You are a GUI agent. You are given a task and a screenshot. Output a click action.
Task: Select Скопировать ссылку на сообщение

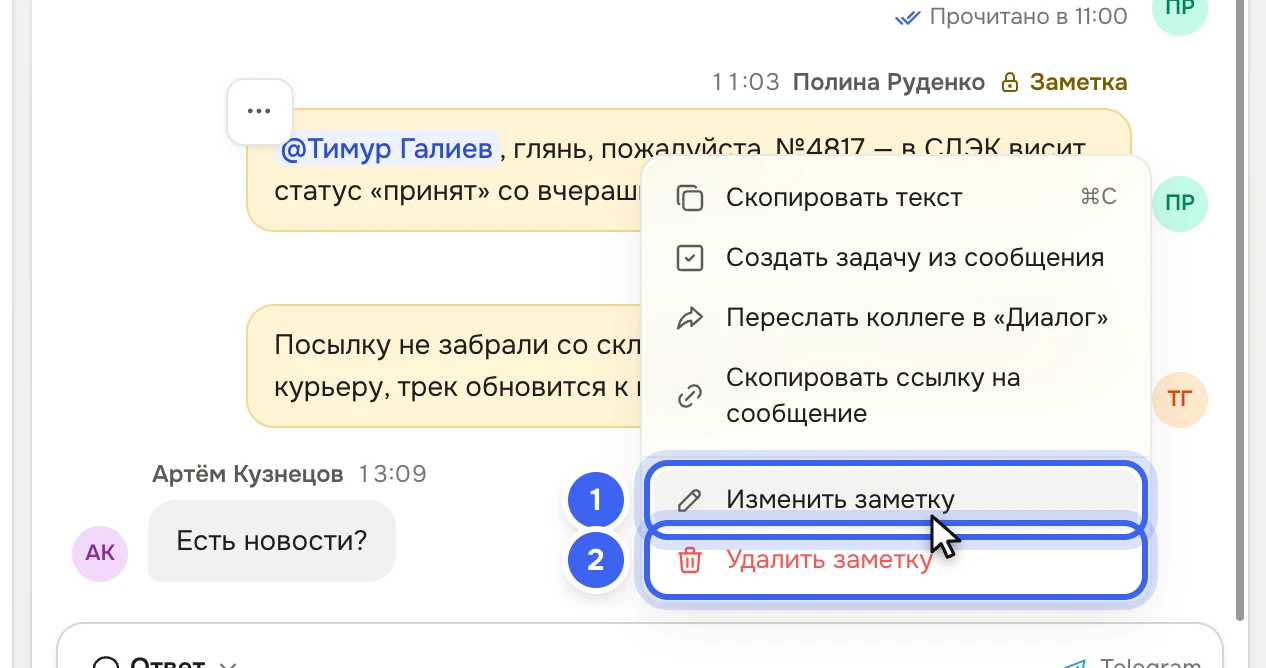pyautogui.click(x=896, y=395)
